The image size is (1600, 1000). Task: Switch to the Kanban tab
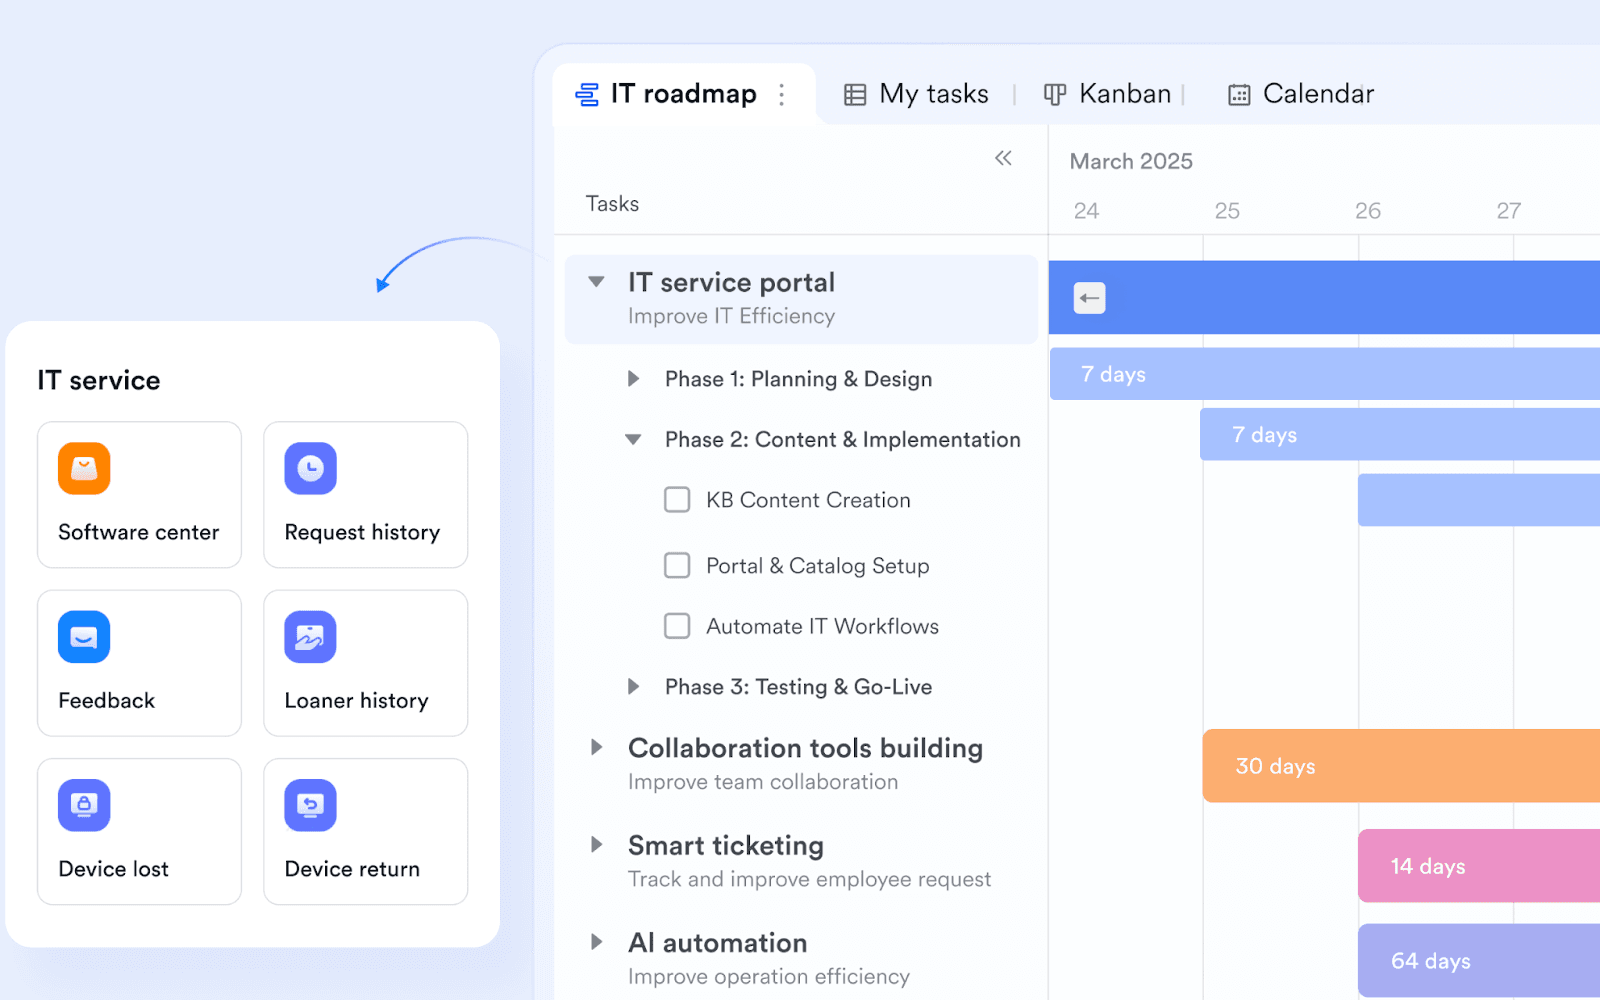tap(1107, 94)
